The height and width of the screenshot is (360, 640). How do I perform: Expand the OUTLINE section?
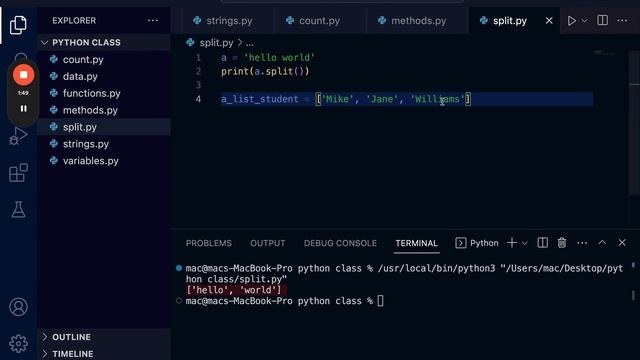[x=71, y=337]
